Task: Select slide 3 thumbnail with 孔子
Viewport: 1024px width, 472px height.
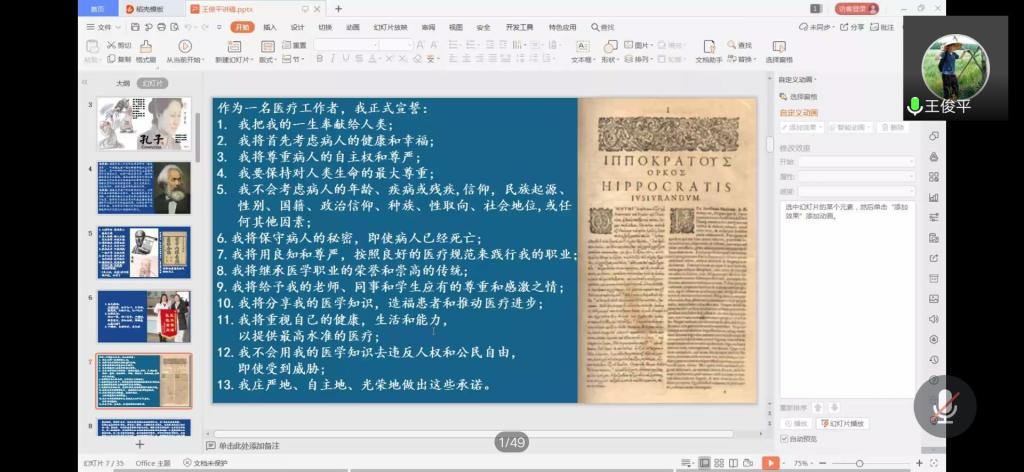Action: (x=144, y=124)
